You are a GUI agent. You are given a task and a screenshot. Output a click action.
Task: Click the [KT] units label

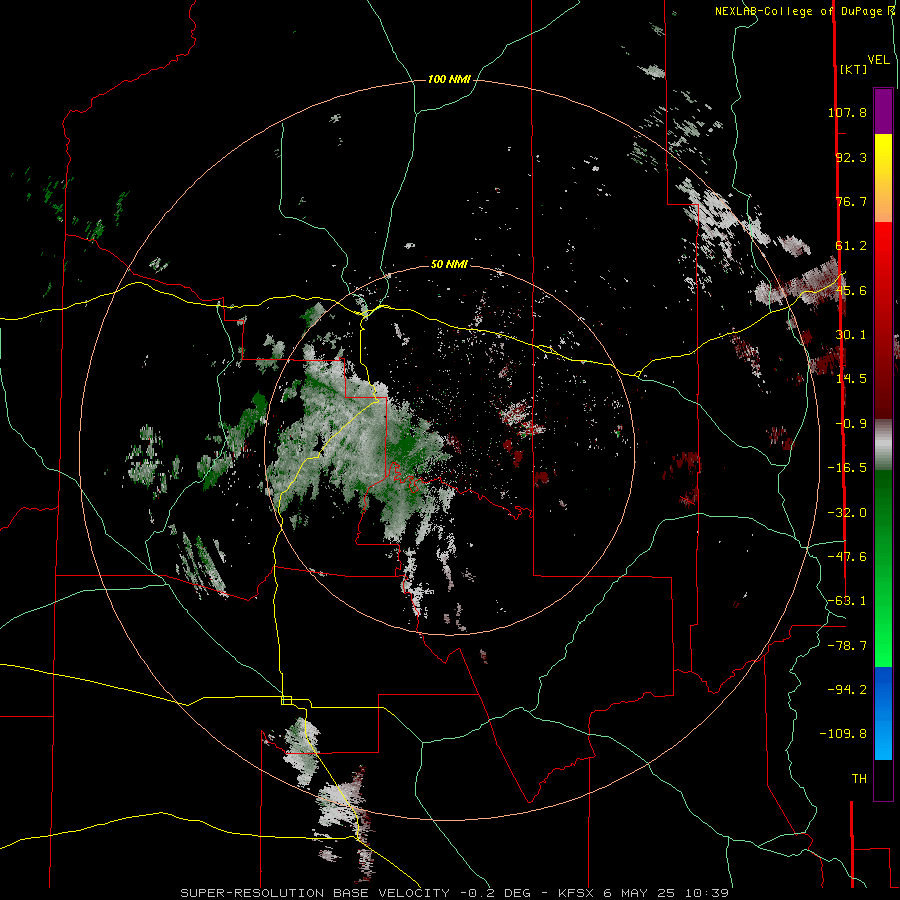click(853, 69)
